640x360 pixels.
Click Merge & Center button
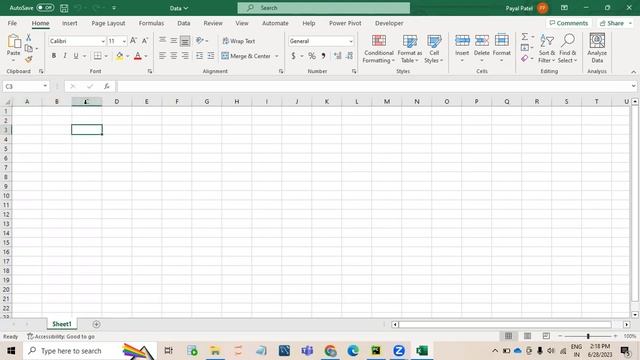coord(246,56)
